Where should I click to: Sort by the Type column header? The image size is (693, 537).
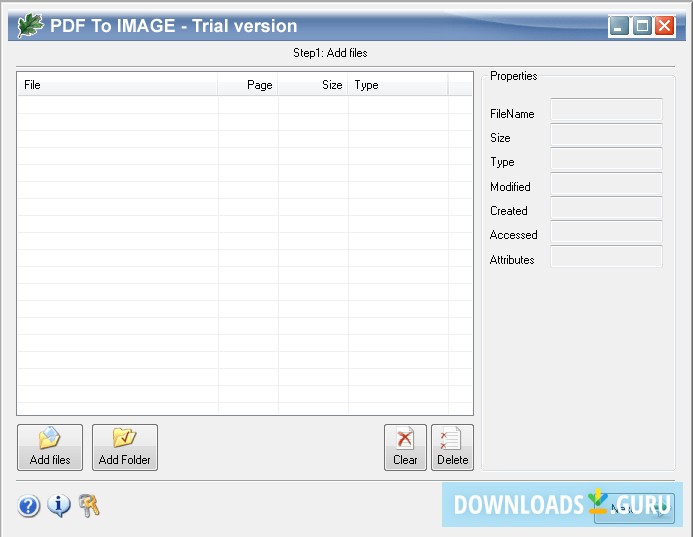tap(398, 85)
